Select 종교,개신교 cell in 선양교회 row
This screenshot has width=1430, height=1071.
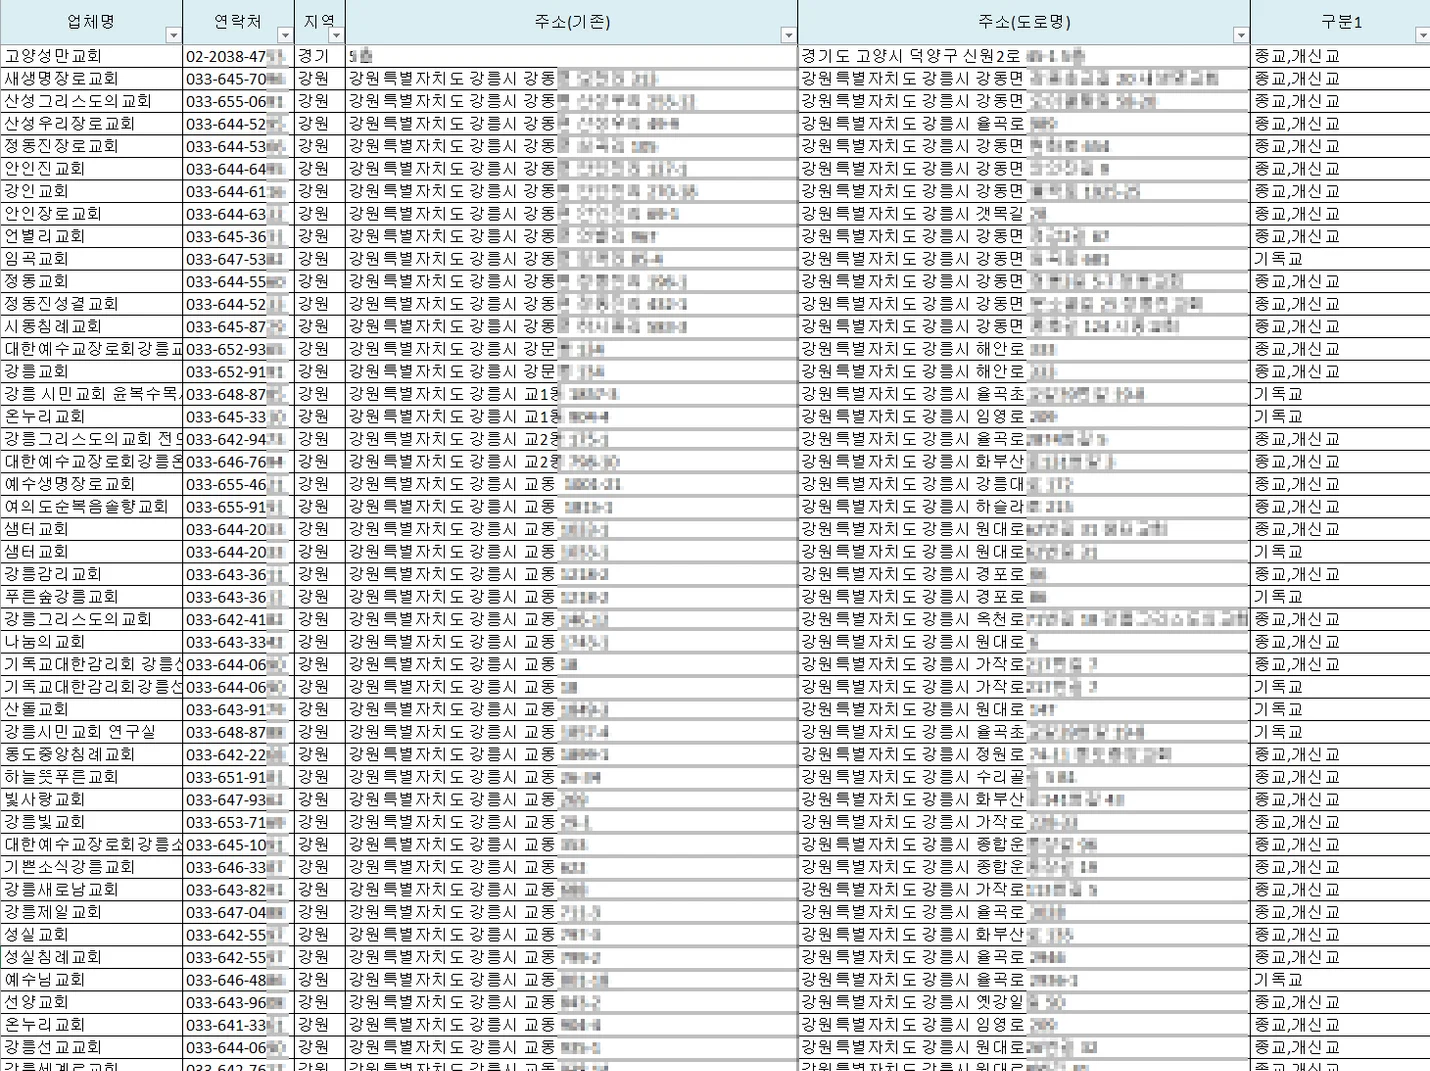click(x=1340, y=1001)
